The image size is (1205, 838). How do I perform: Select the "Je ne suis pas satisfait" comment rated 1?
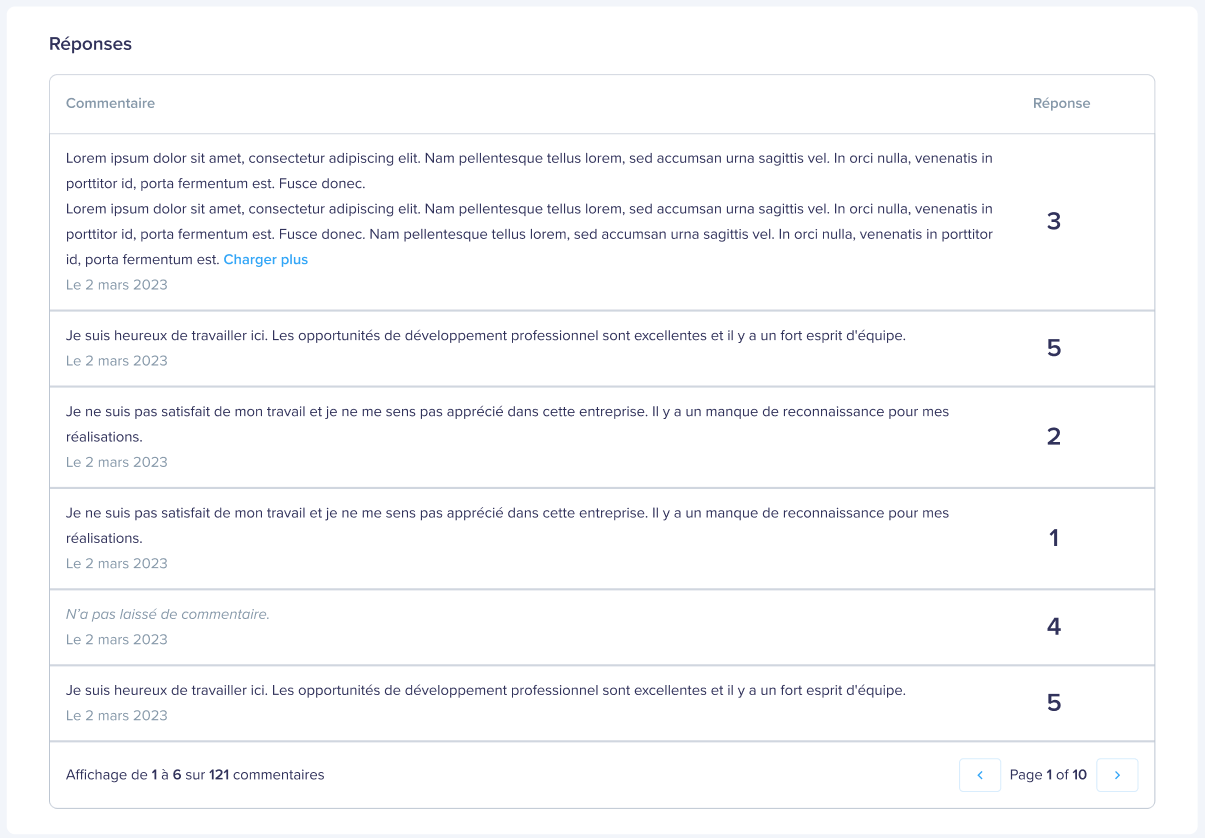(508, 525)
